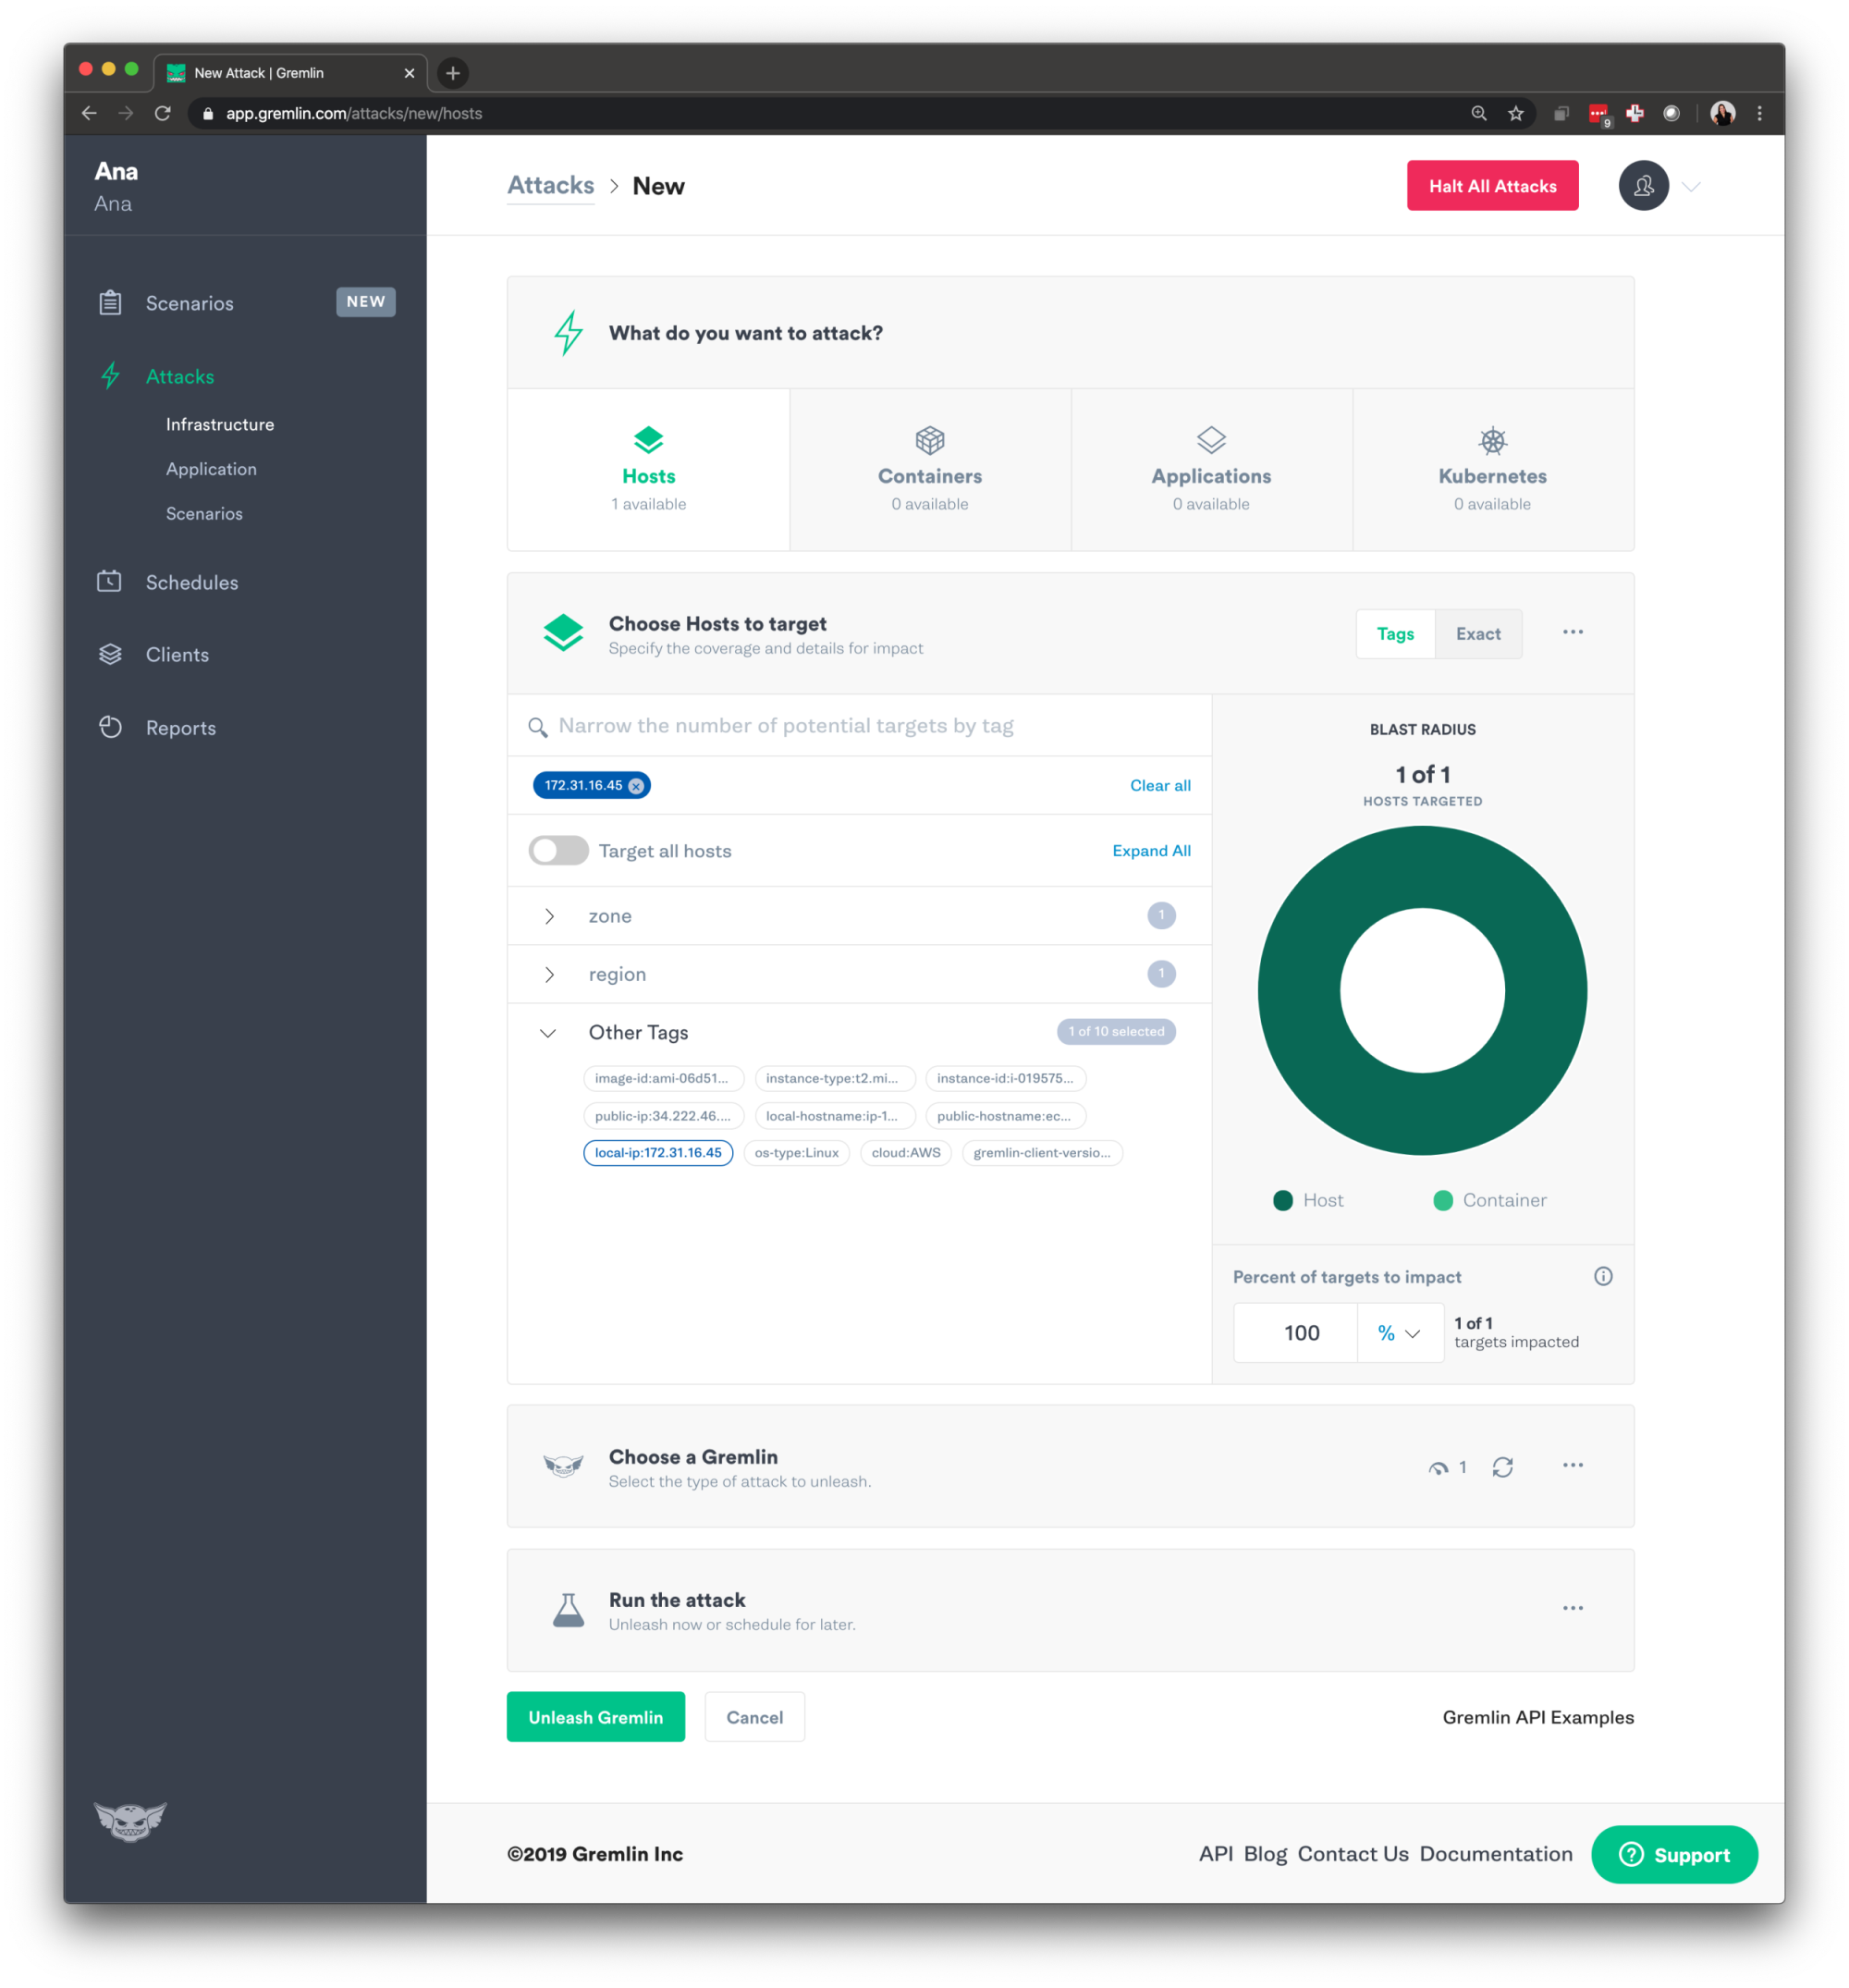Select the gremlin-client-versio tag
Viewport: 1849px width, 1988px height.
(1042, 1153)
